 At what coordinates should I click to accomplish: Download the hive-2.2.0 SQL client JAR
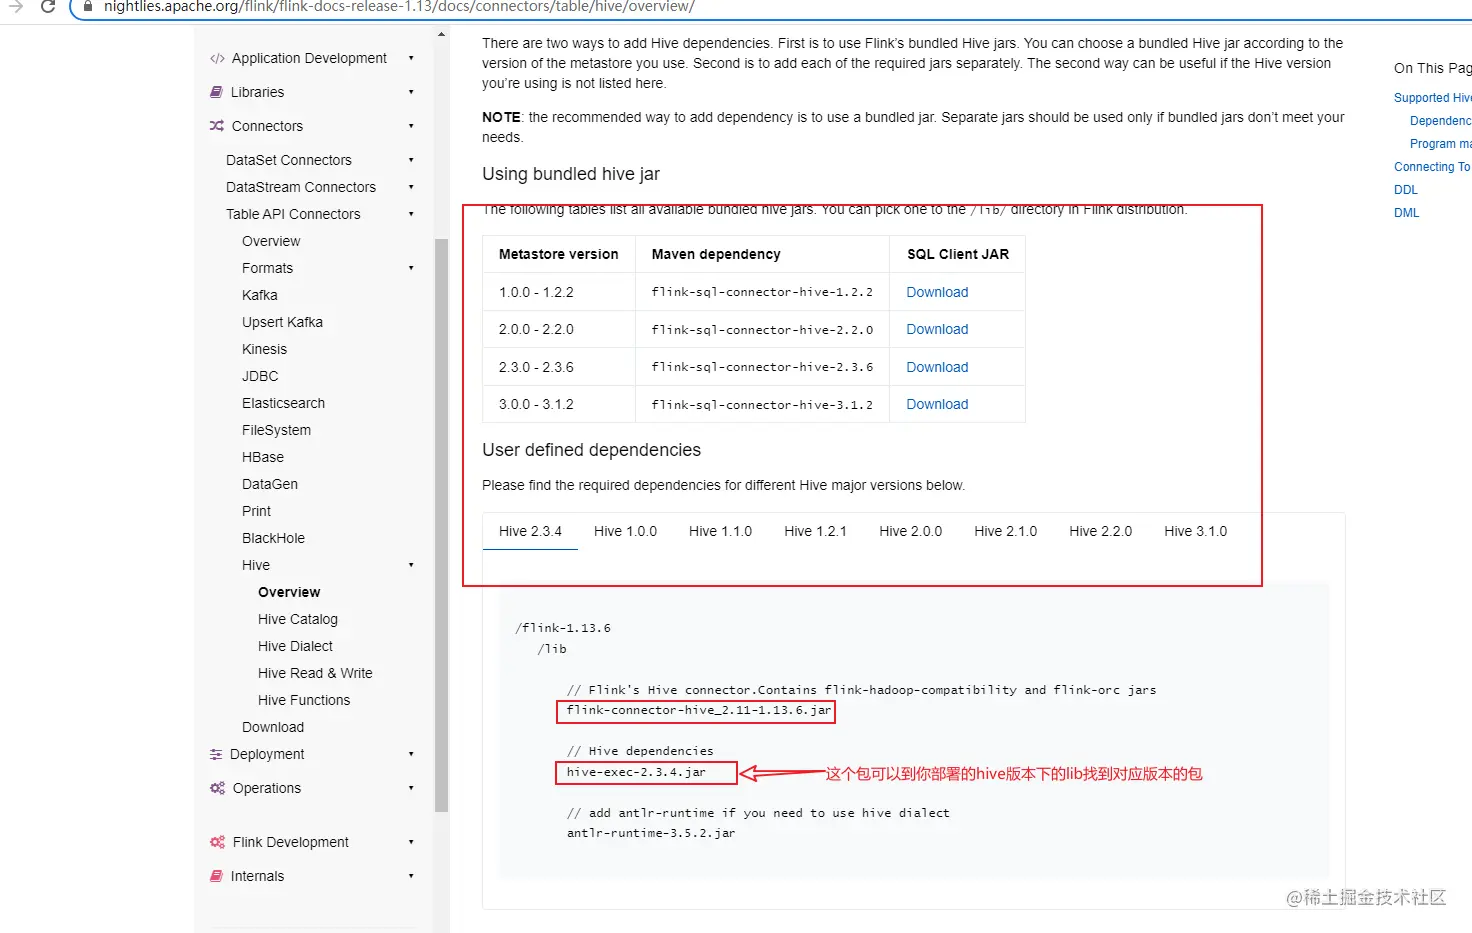pos(937,329)
